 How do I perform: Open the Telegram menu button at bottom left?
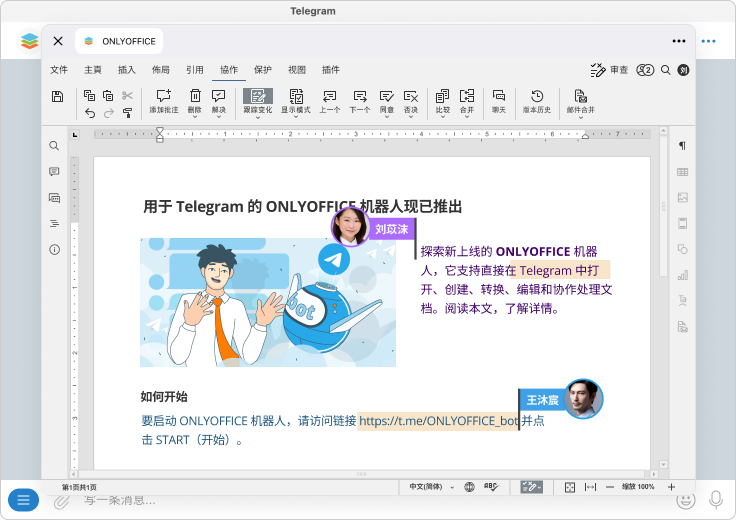point(23,500)
